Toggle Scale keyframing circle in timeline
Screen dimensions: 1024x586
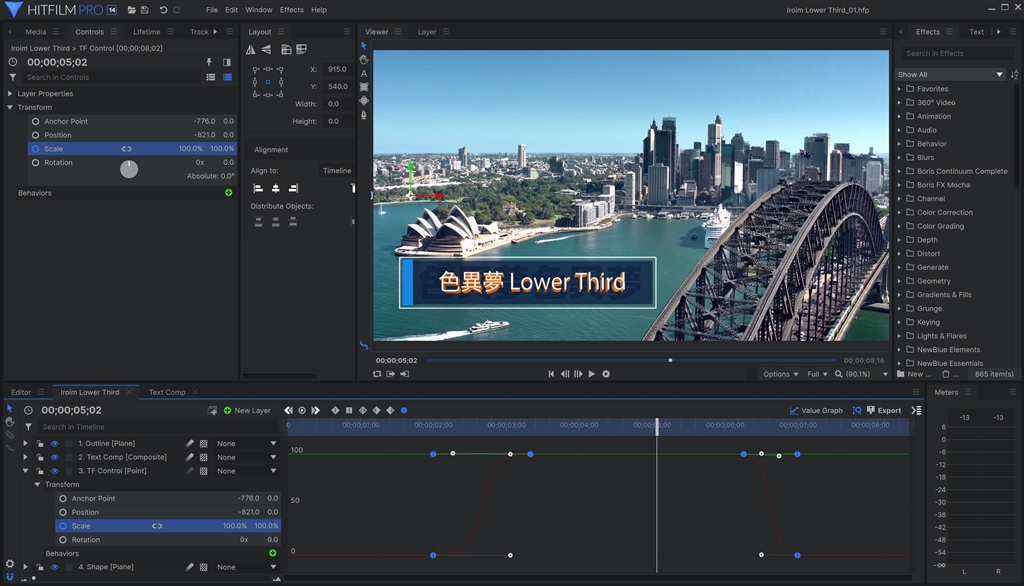[63, 526]
